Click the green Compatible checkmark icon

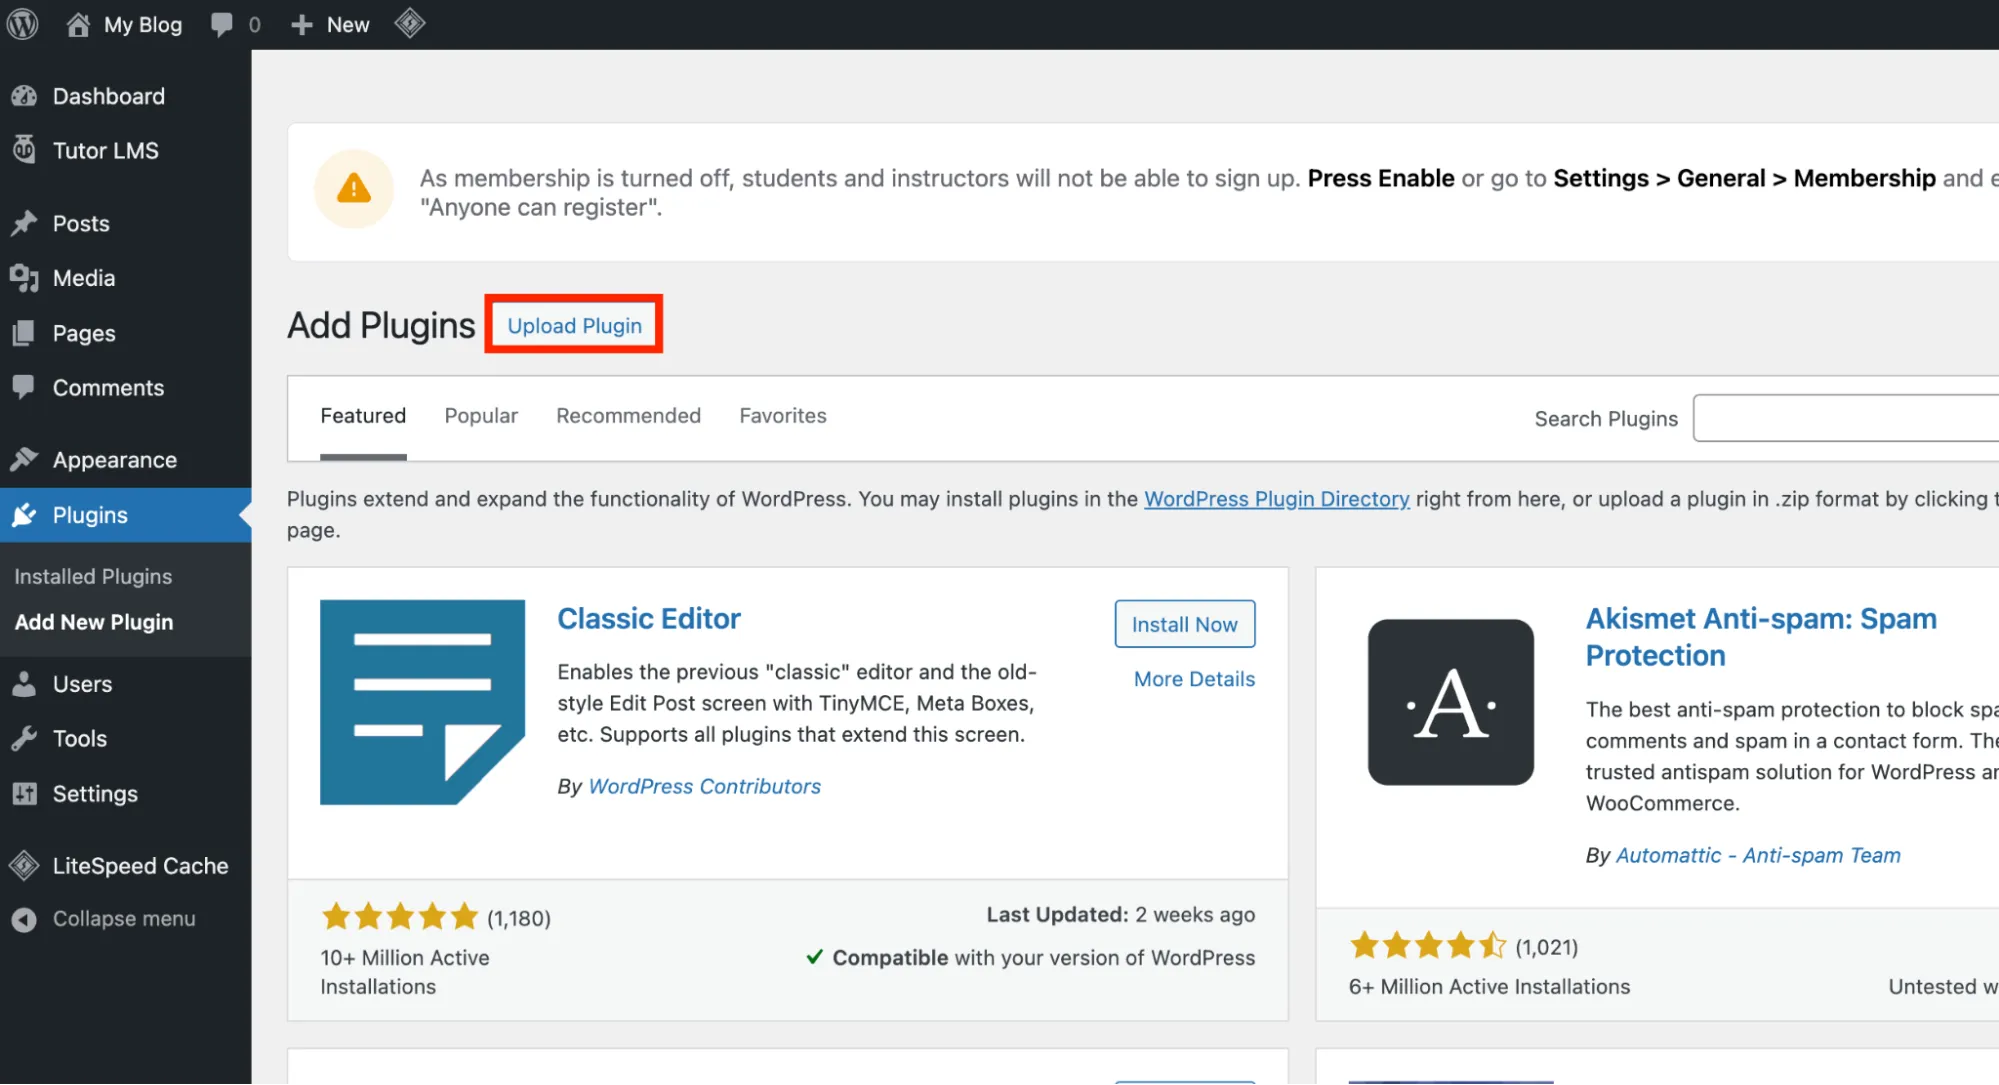tap(815, 957)
